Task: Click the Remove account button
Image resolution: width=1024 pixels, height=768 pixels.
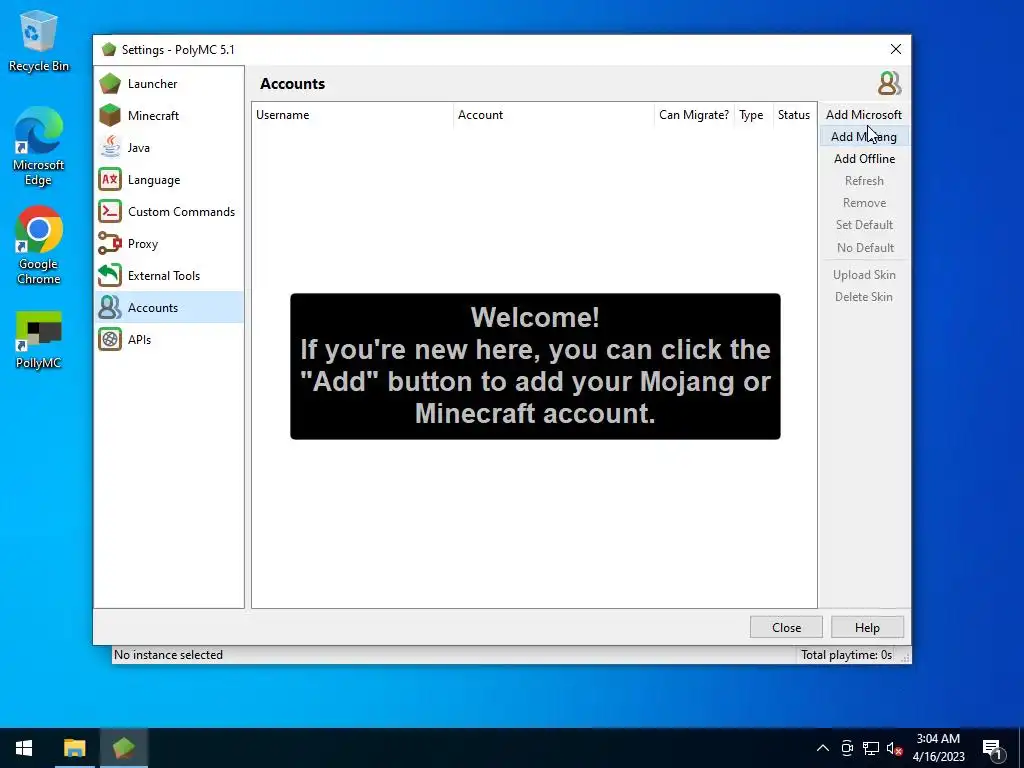Action: click(863, 203)
